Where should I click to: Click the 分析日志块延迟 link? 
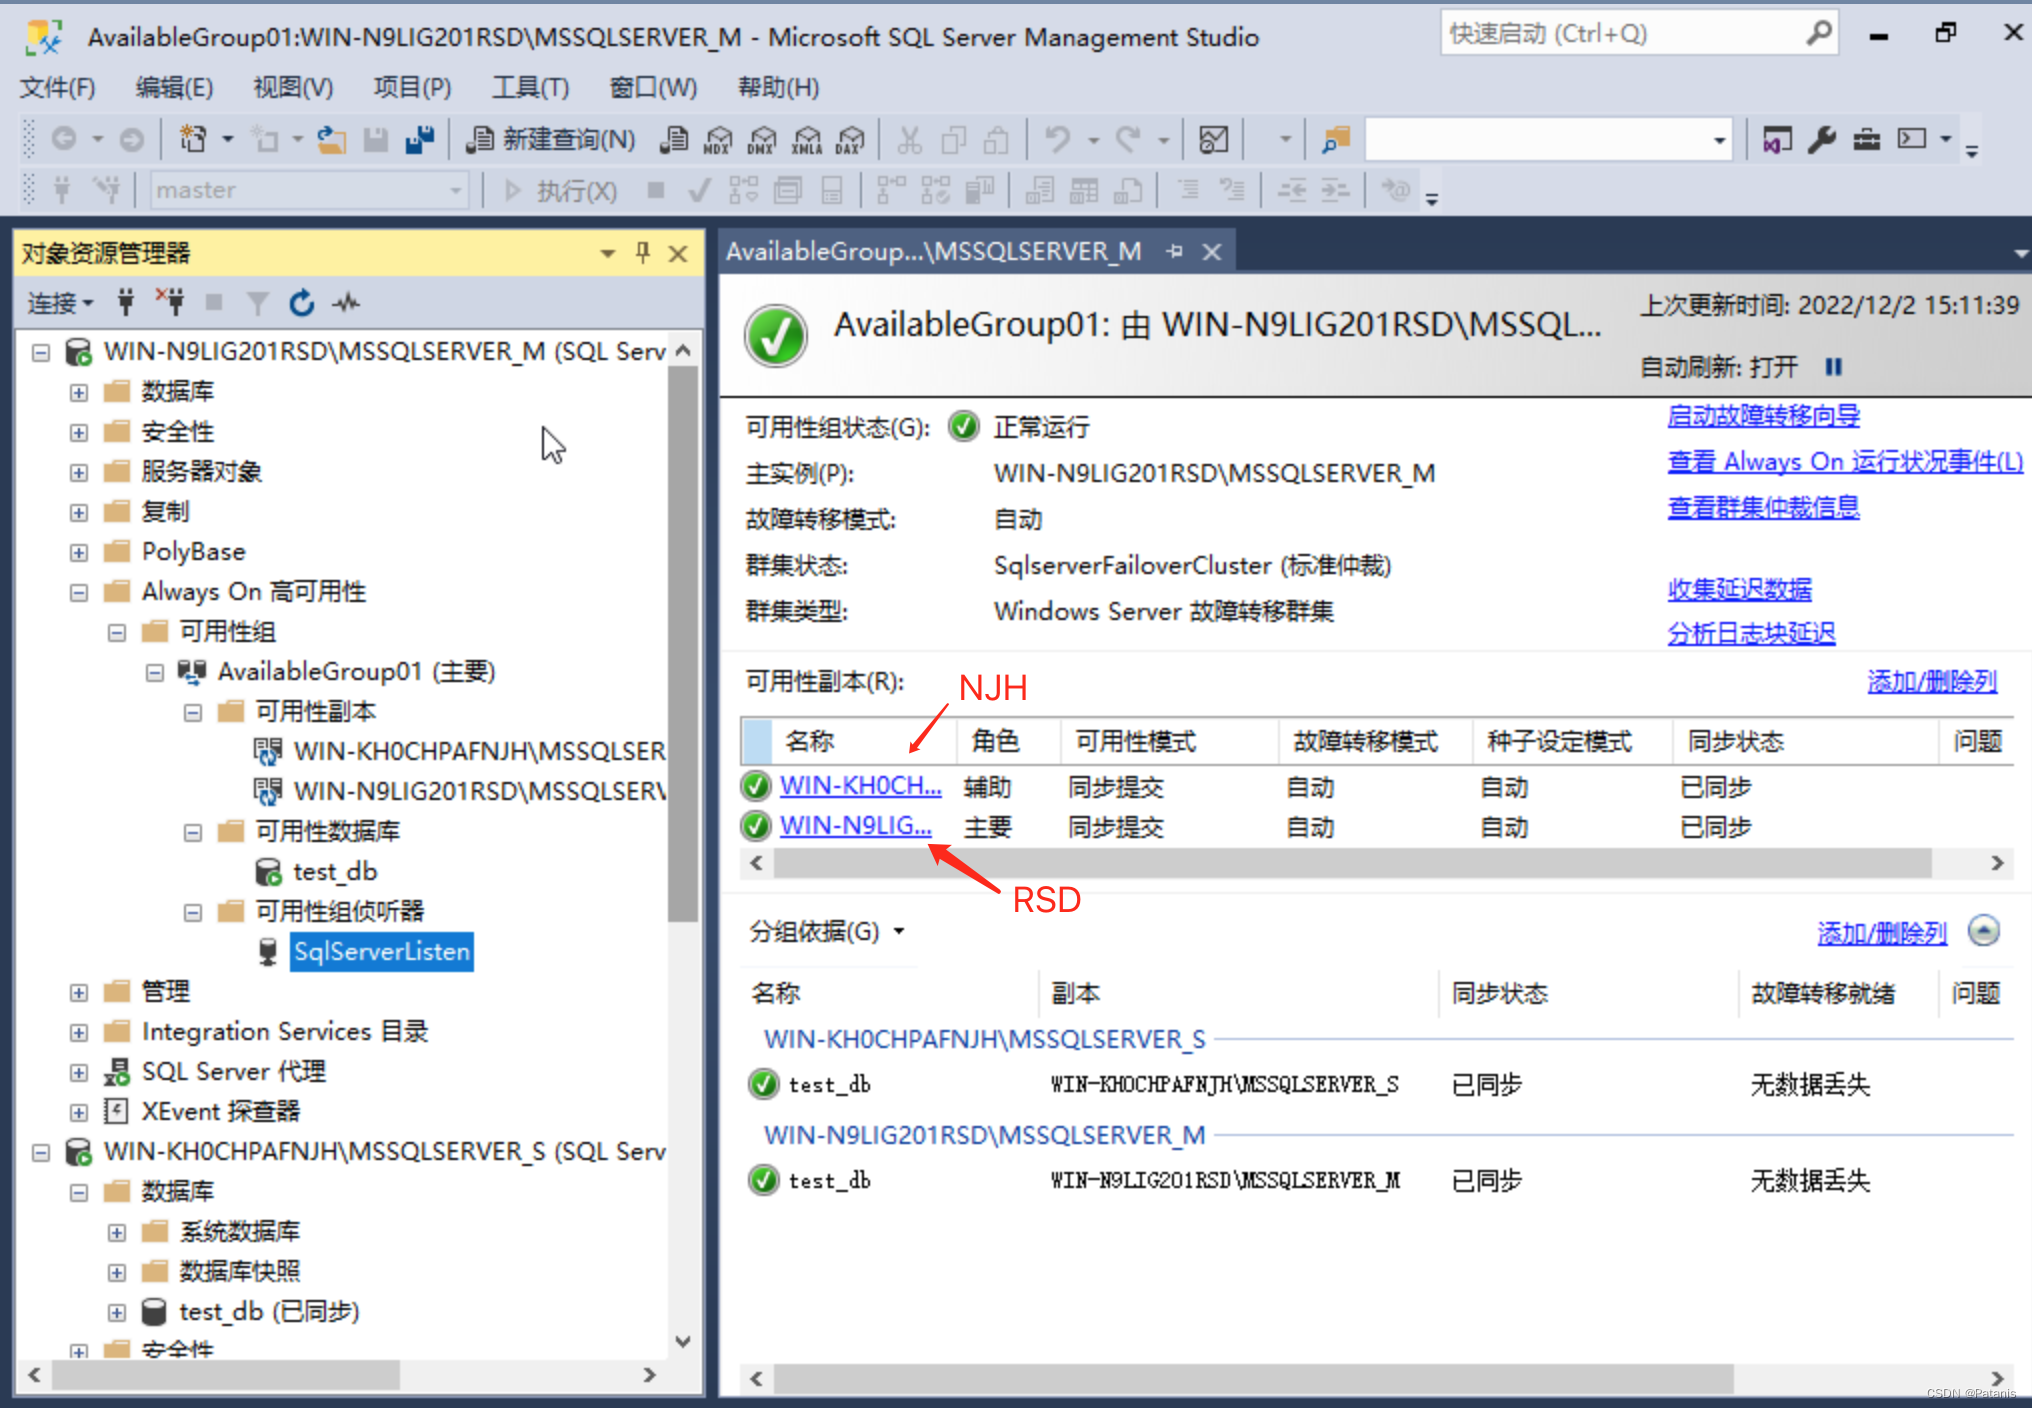1751,634
